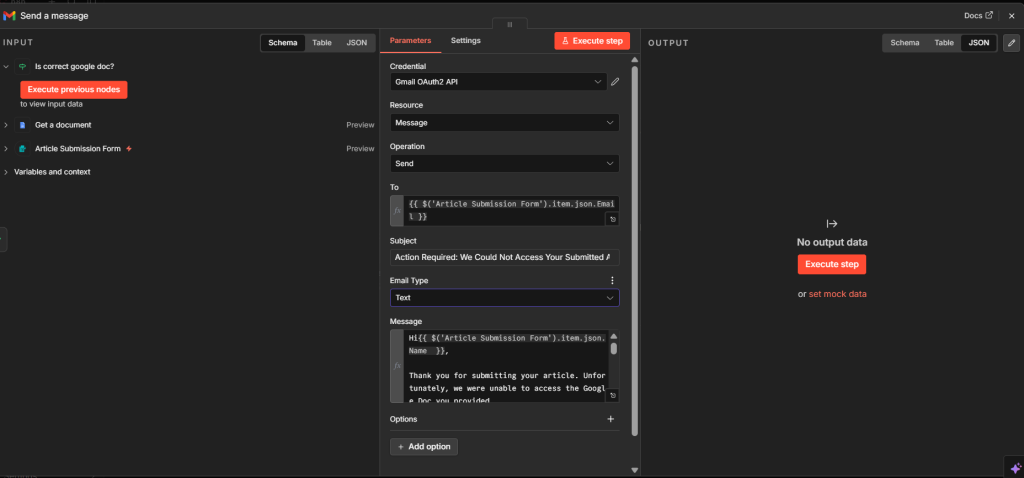Screen dimensions: 1024x478
Task: Open the Operation dropdown showing Send
Action: (505, 163)
